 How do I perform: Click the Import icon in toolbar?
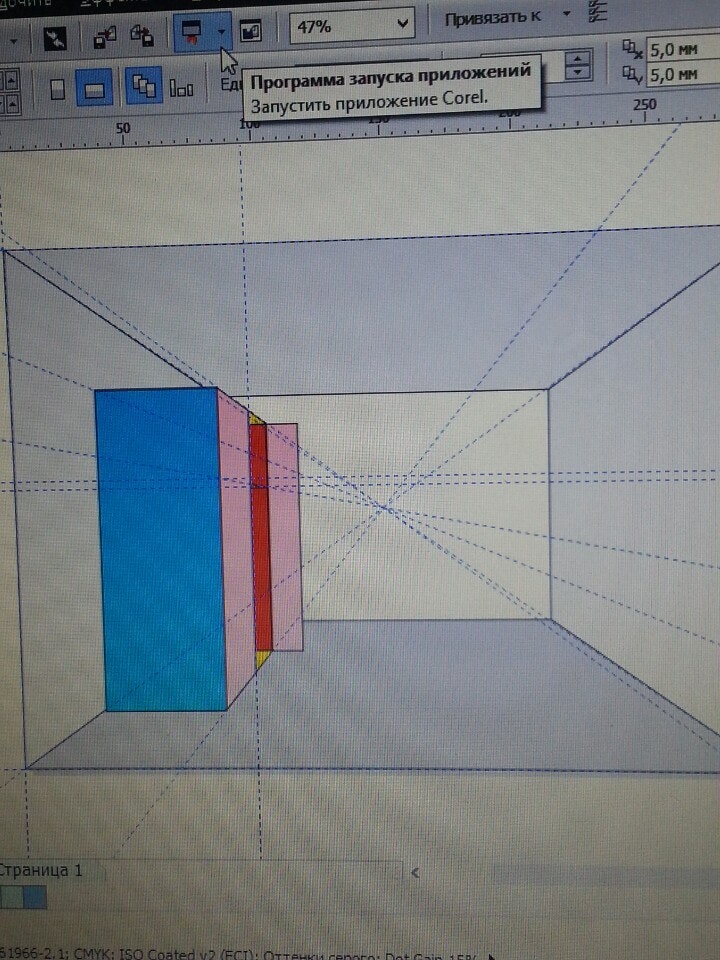[x=105, y=37]
